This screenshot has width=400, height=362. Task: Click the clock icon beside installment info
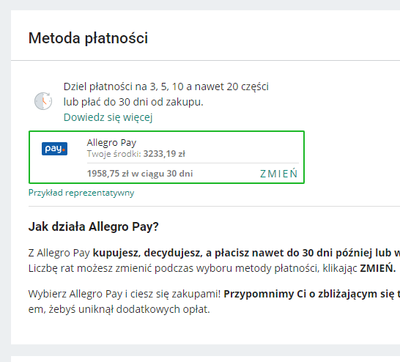click(x=43, y=101)
